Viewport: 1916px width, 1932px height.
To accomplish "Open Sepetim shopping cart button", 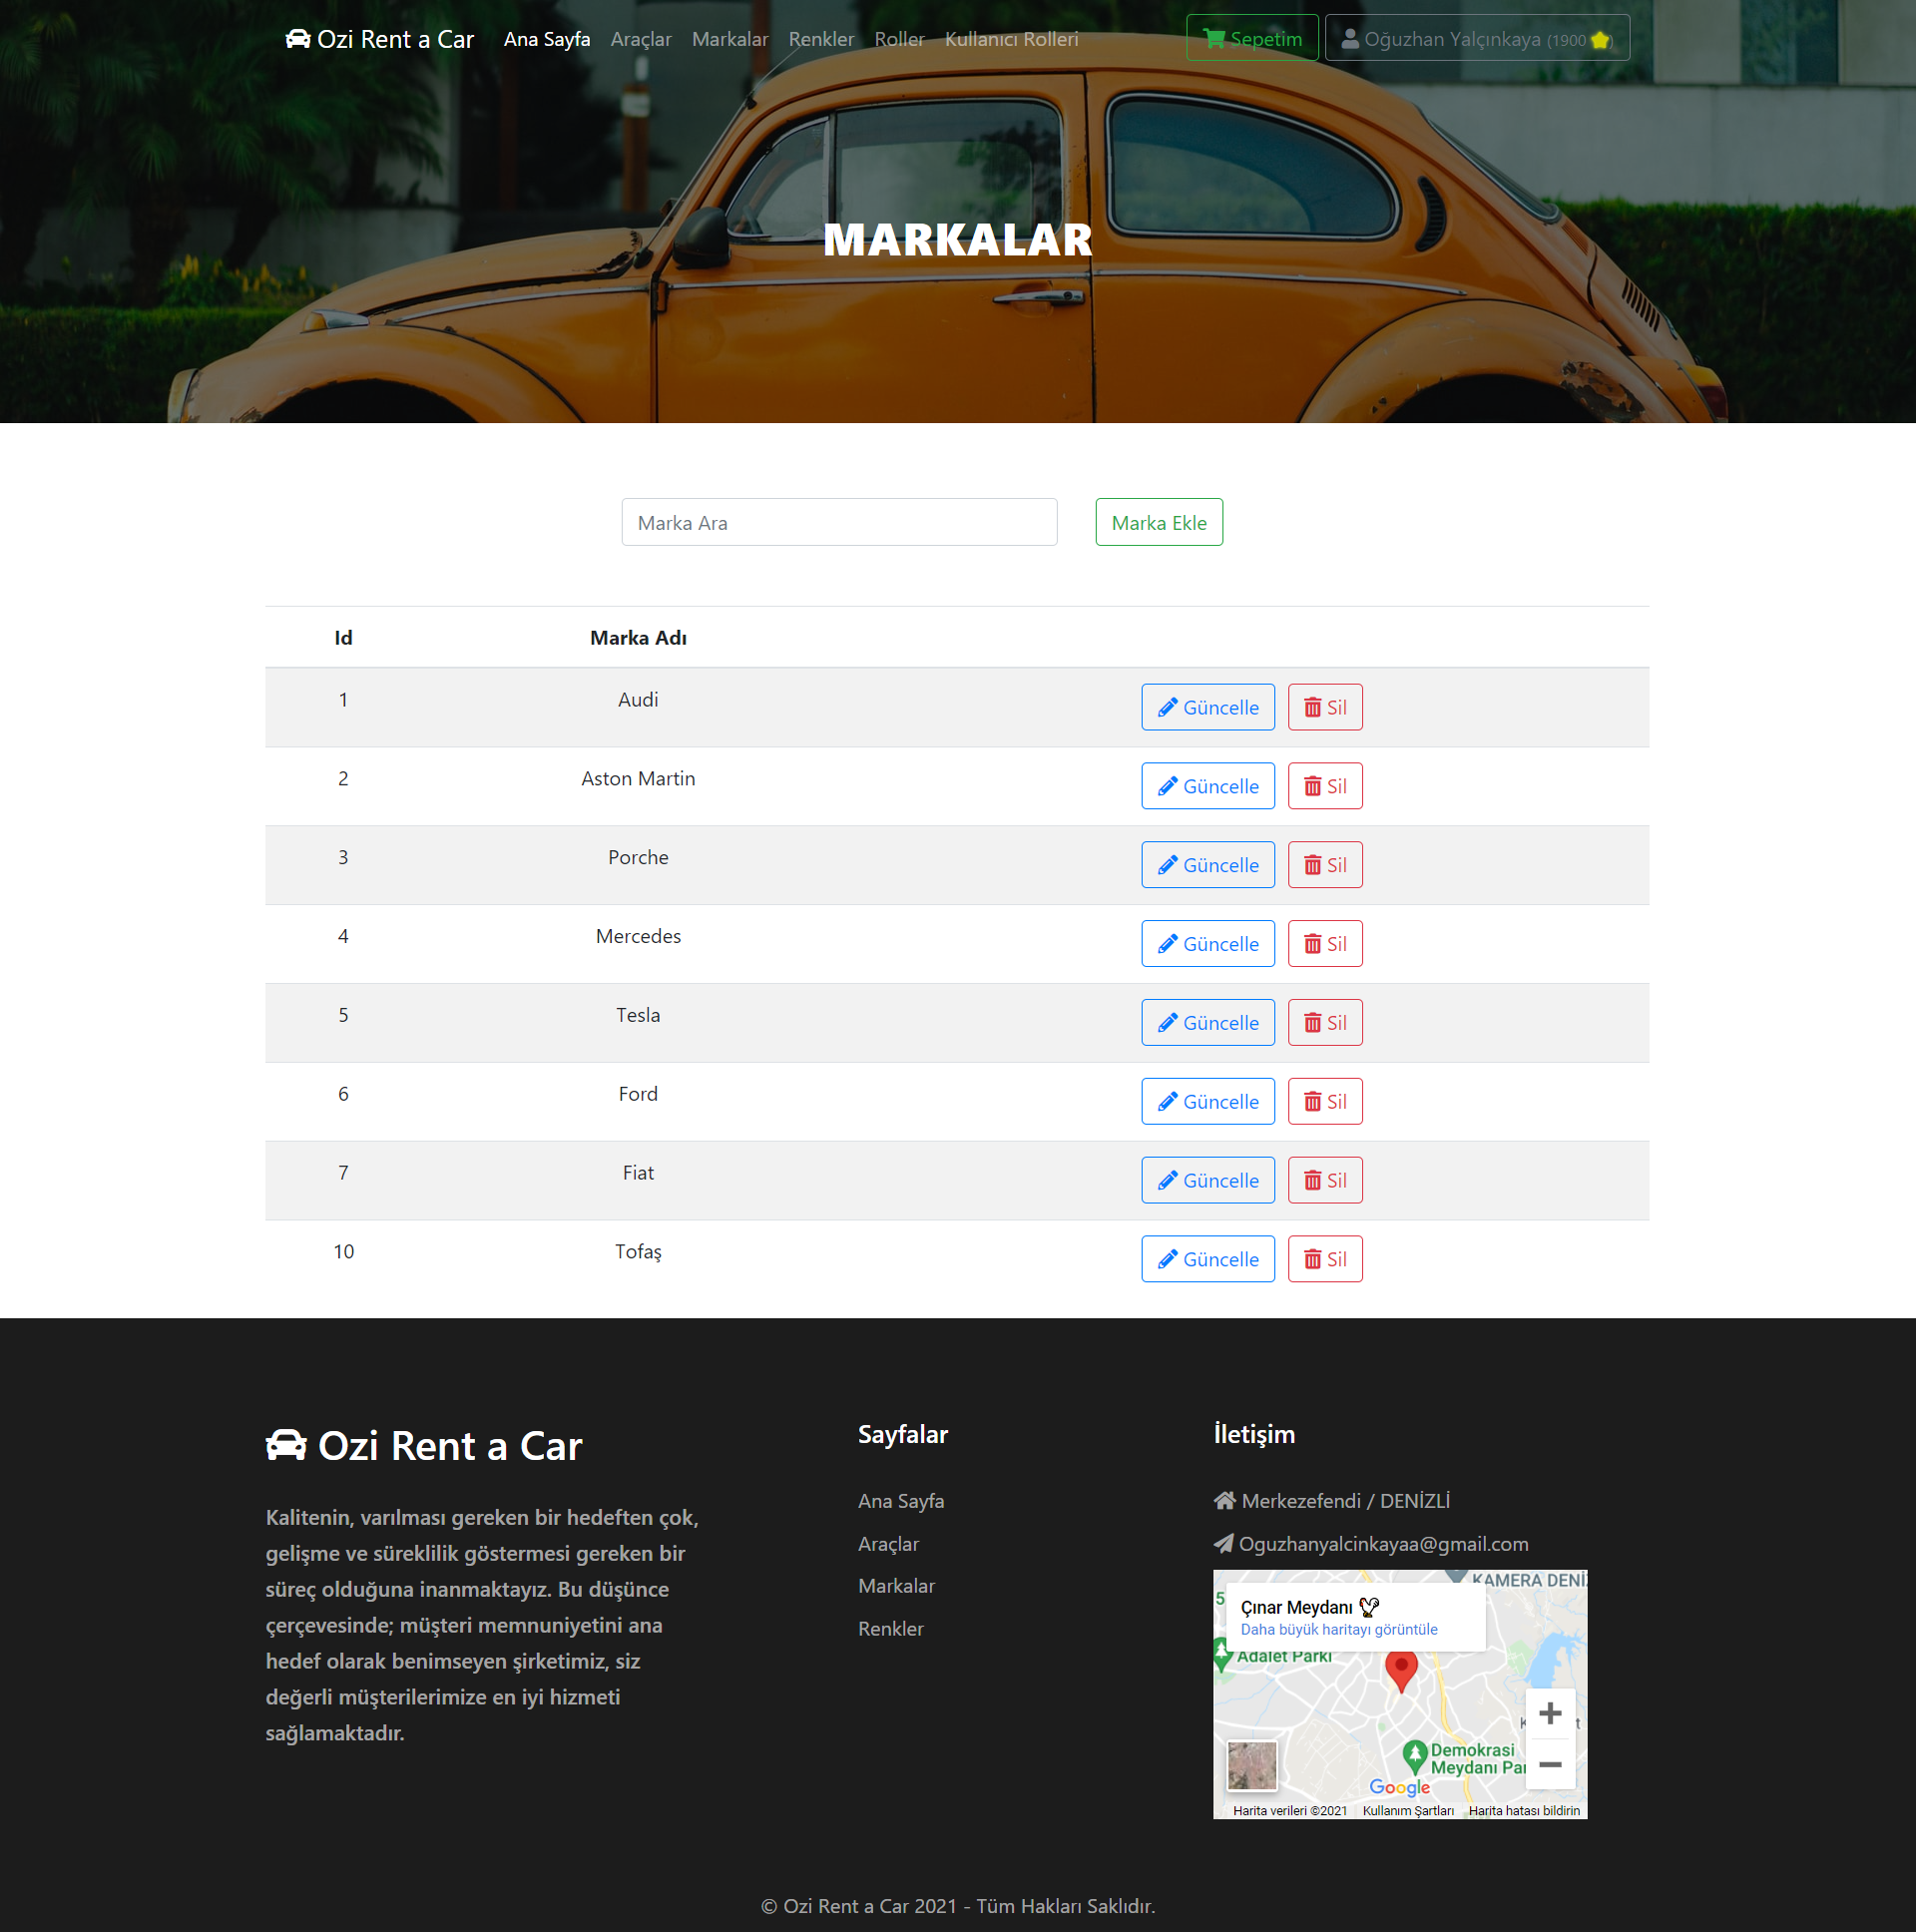I will (1251, 39).
